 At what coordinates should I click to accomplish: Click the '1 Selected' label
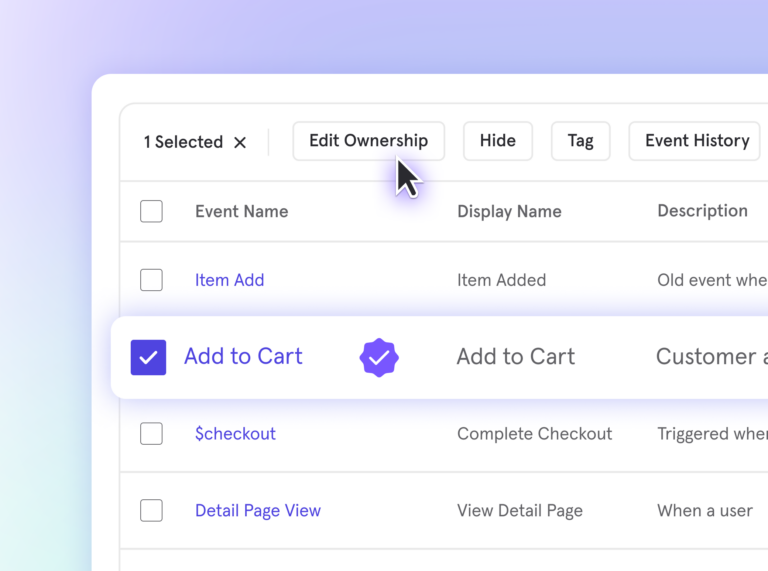(183, 142)
